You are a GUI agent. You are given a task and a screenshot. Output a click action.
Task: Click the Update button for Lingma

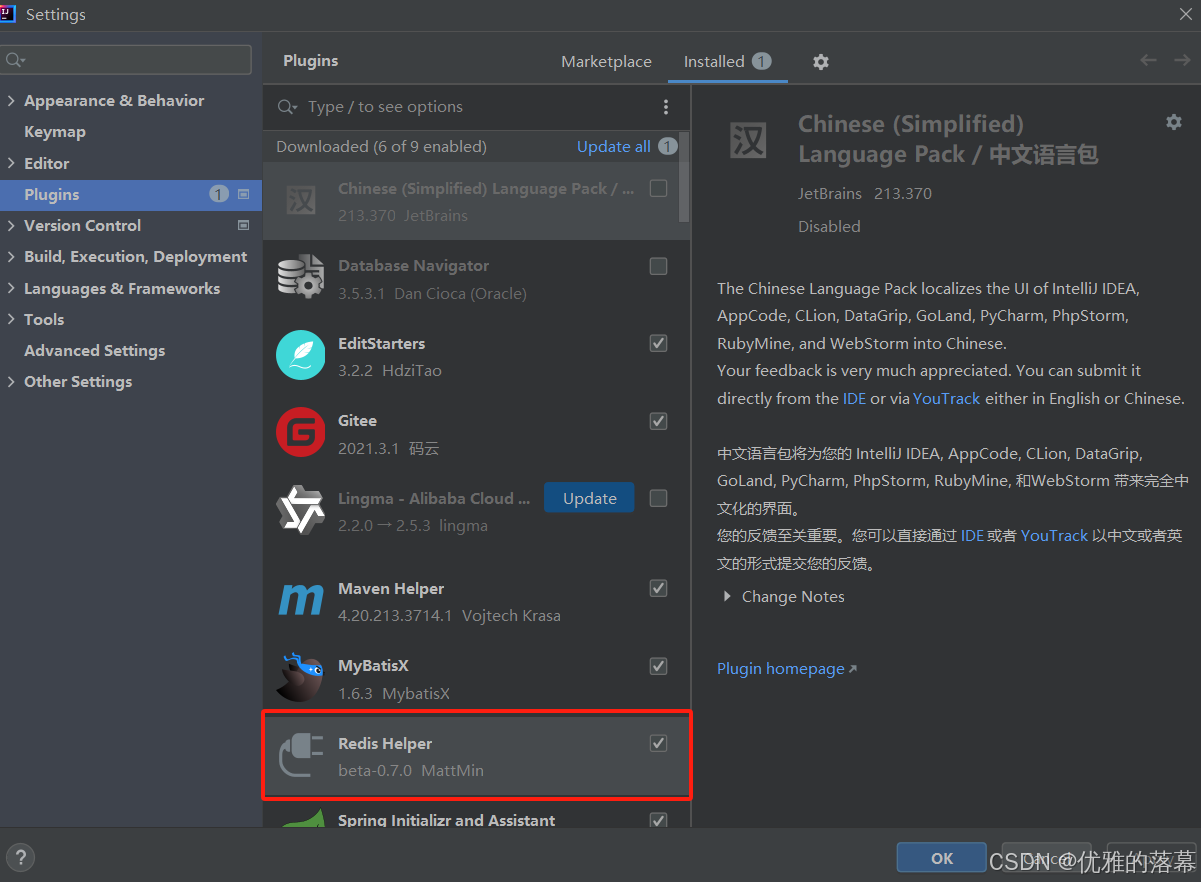pos(589,498)
